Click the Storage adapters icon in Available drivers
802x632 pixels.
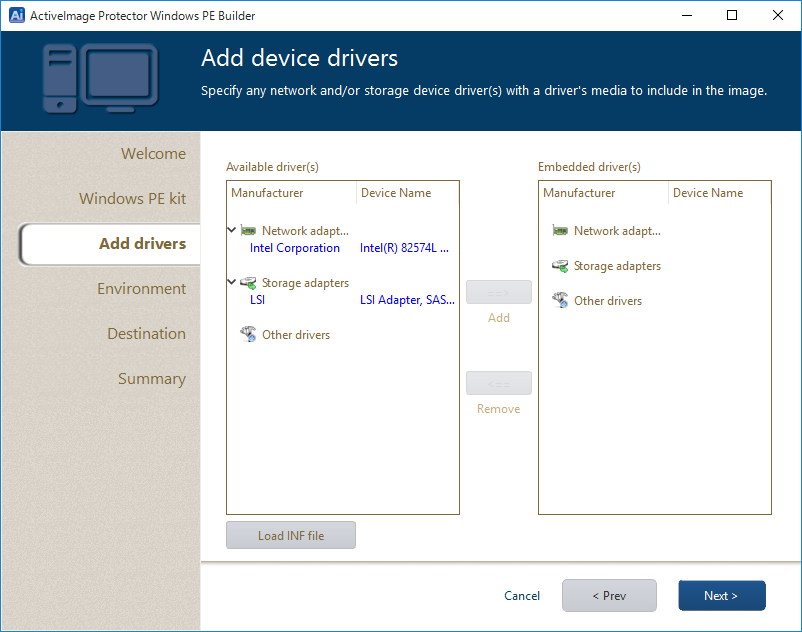(248, 283)
